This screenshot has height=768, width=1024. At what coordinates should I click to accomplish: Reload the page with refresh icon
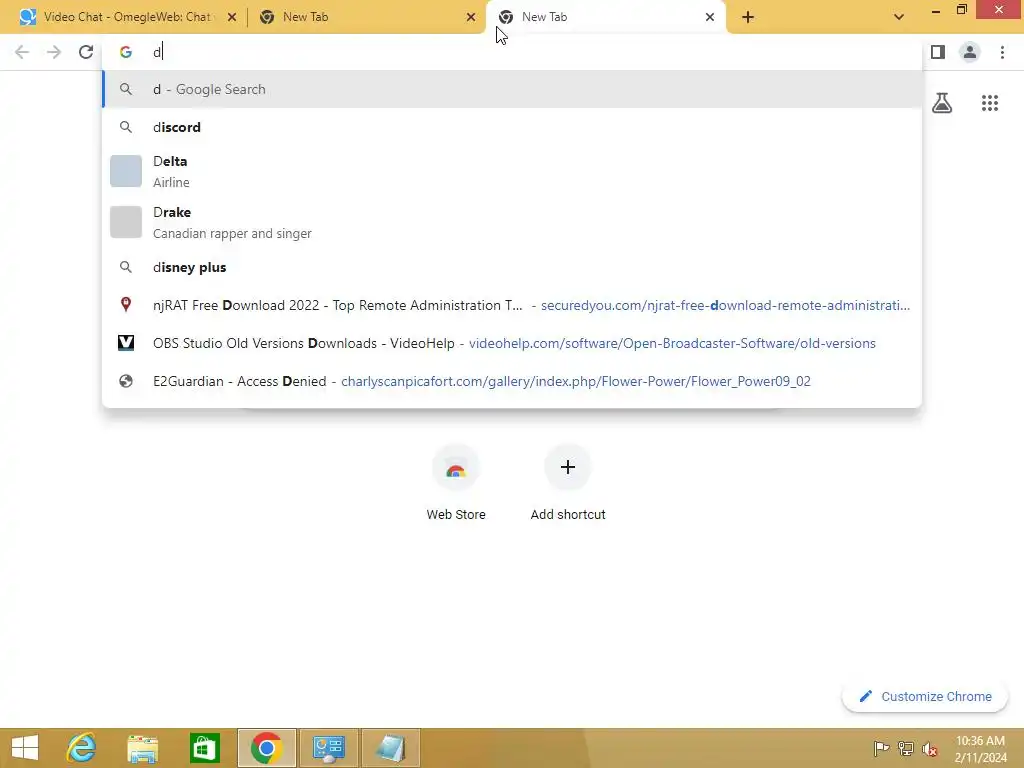pyautogui.click(x=86, y=52)
